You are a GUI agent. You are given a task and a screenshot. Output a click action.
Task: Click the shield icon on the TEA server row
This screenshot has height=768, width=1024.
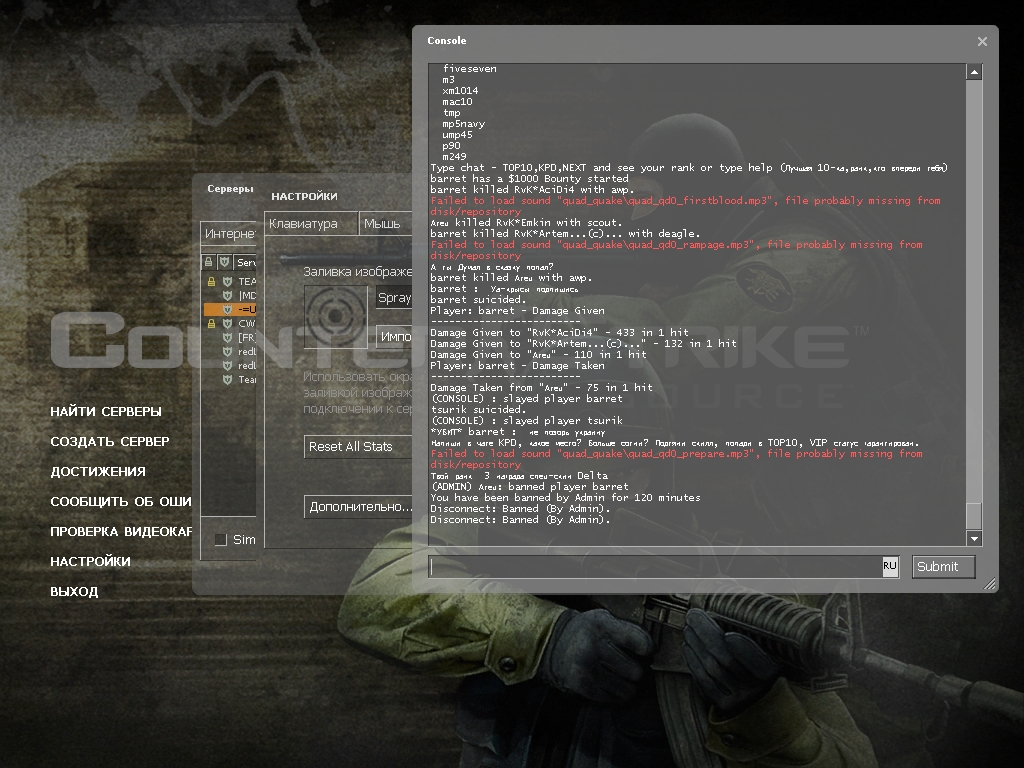coord(227,281)
